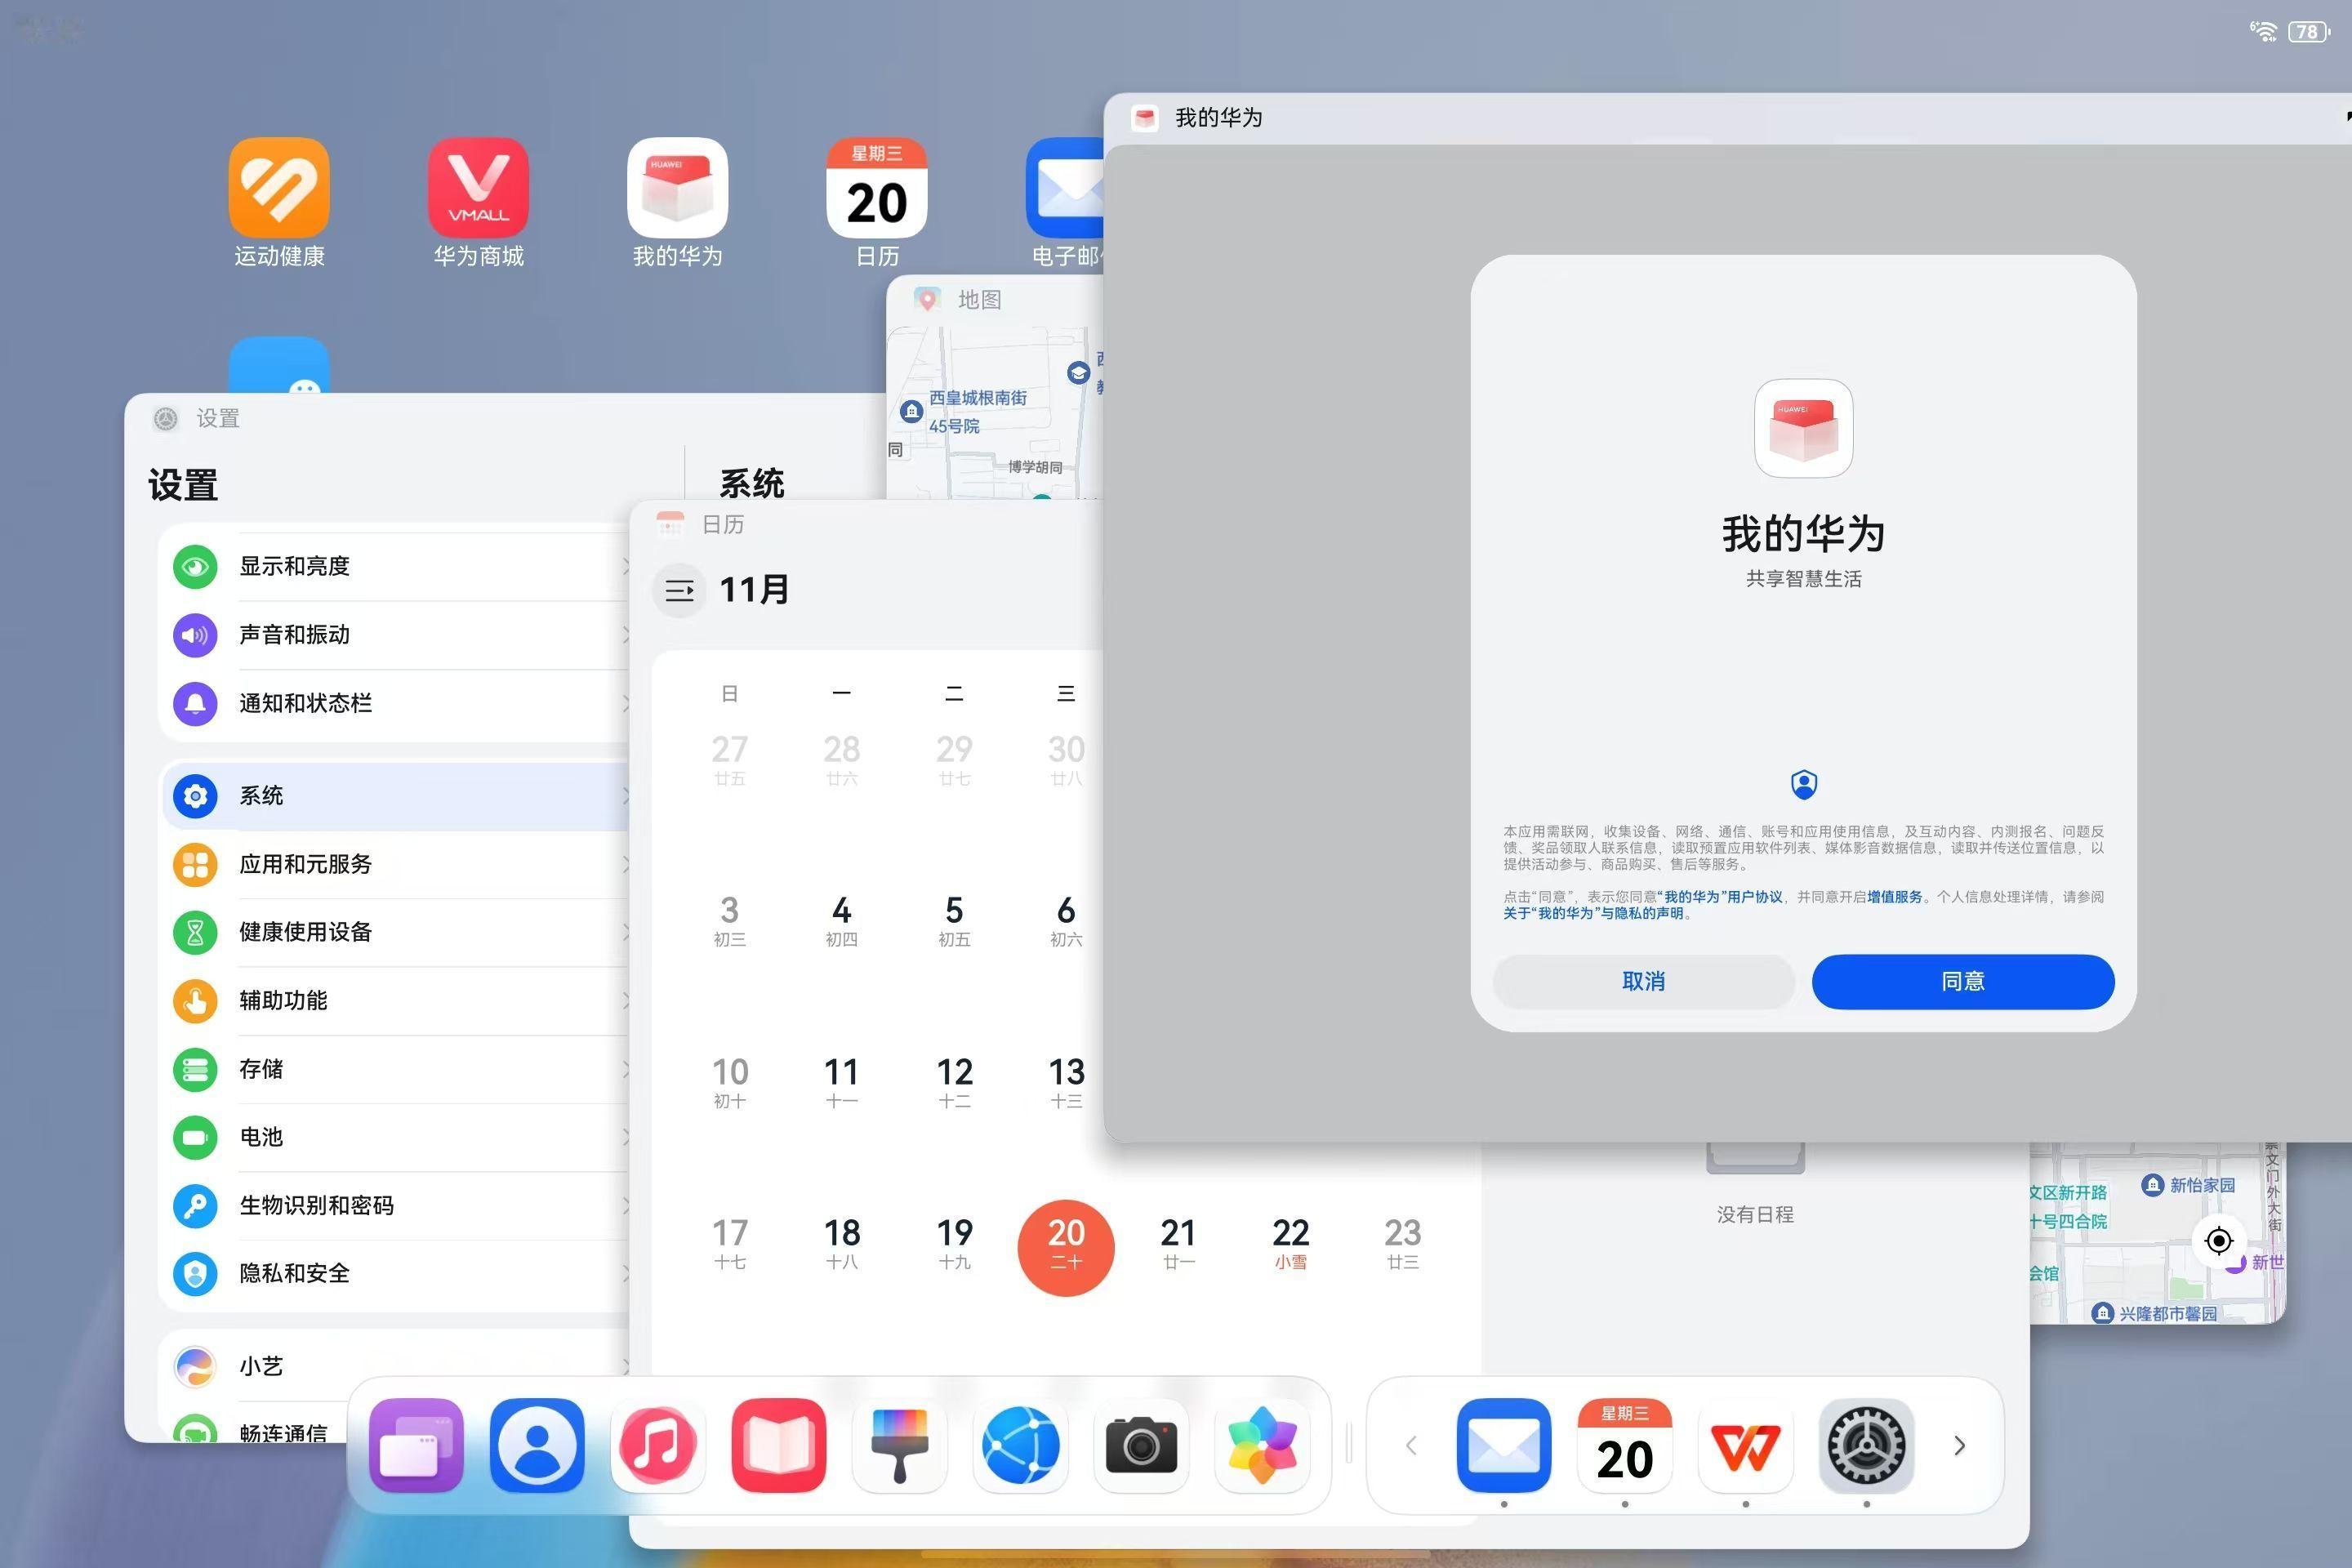2352x1568 pixels.
Task: Open the 运动健康 health app icon
Action: [x=279, y=188]
